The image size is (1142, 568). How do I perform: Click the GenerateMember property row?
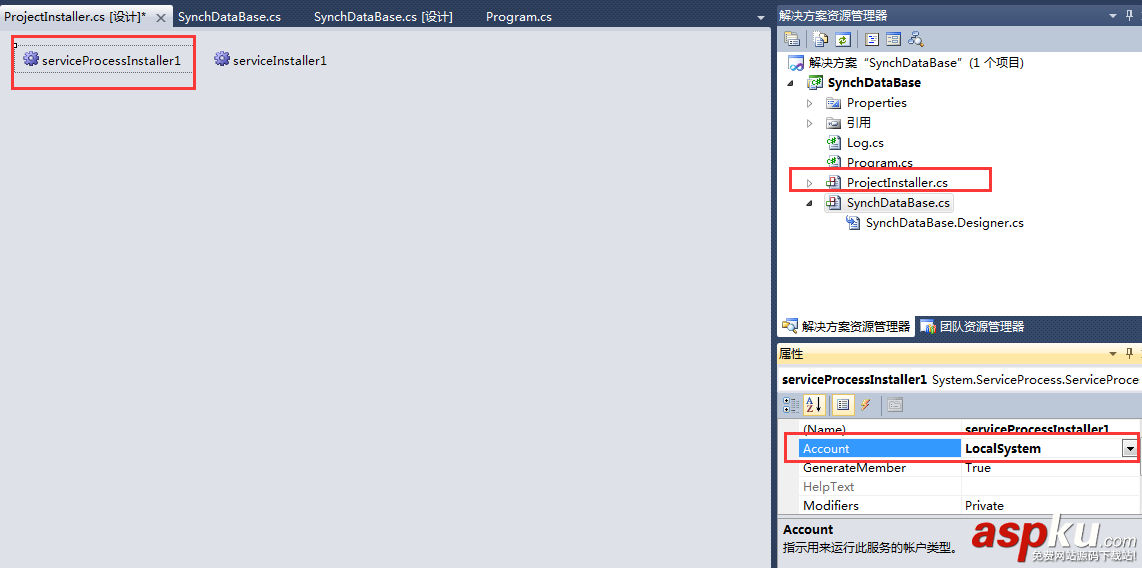tap(969, 468)
